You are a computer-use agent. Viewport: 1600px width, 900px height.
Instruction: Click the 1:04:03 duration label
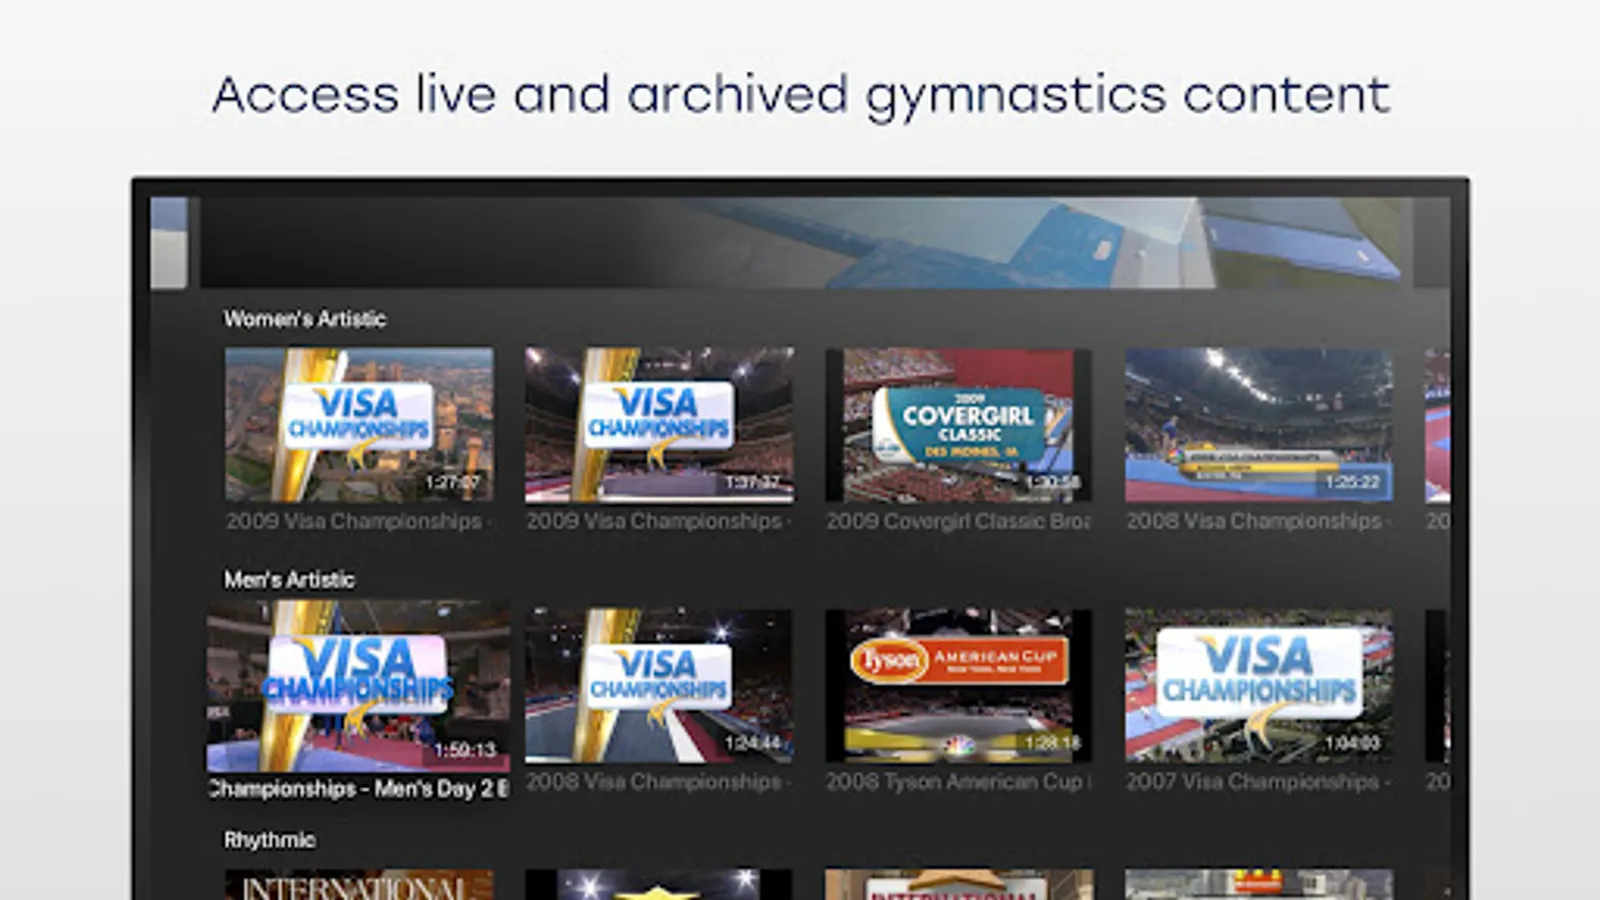(x=1352, y=743)
